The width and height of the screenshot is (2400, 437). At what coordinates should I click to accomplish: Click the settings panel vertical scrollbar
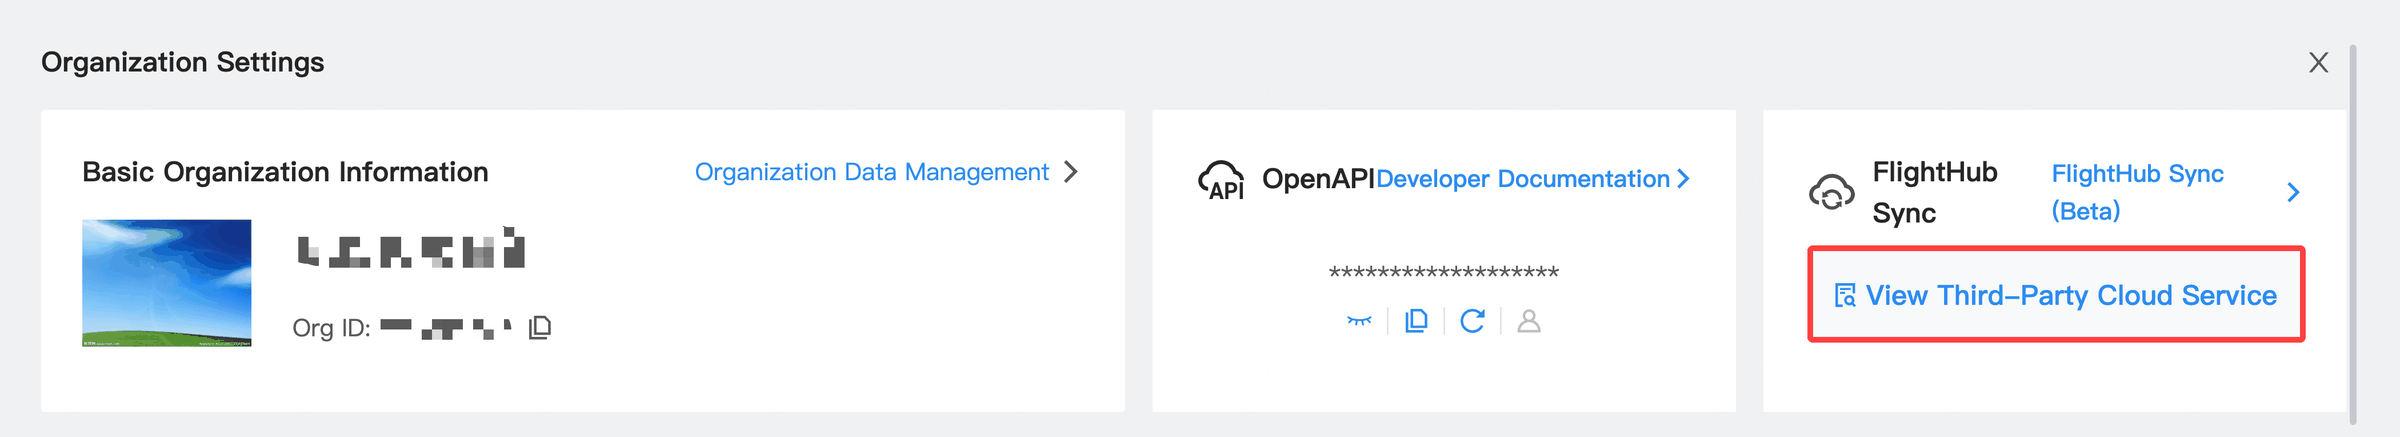click(x=2353, y=235)
